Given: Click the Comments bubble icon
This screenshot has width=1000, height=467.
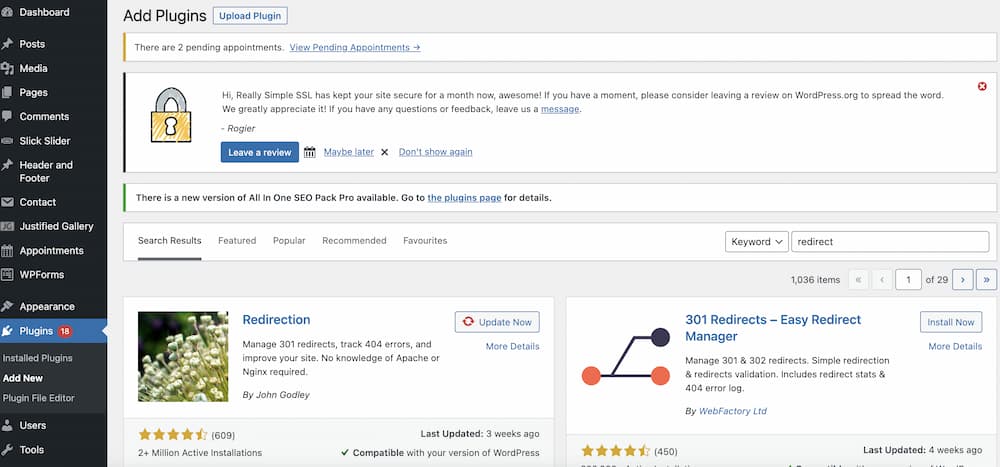Looking at the screenshot, I should click(x=7, y=117).
